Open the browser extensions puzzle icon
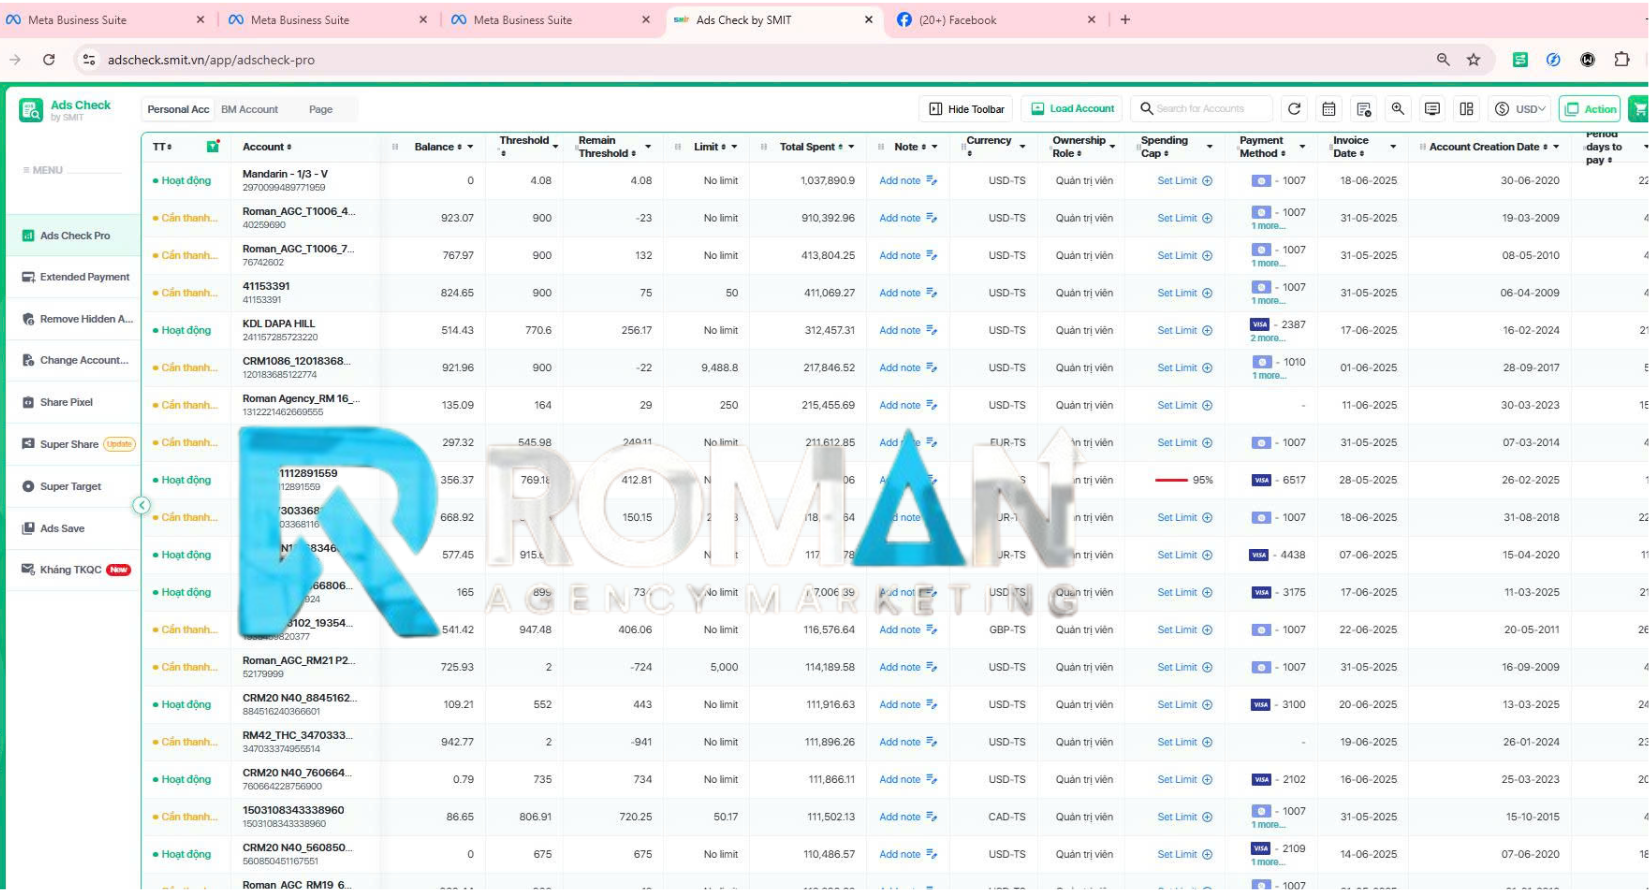 [x=1622, y=60]
